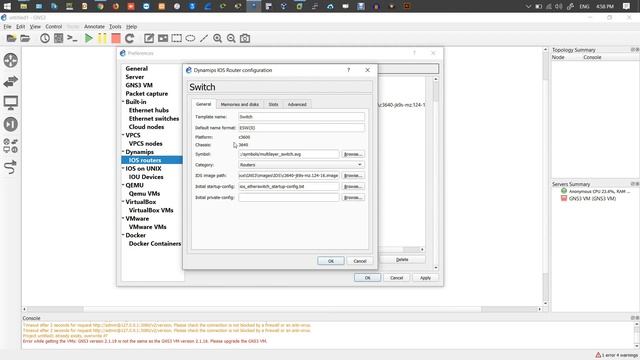Click the Zoom out magnifier icon
Viewport: 640px width, 360px height.
231,38
